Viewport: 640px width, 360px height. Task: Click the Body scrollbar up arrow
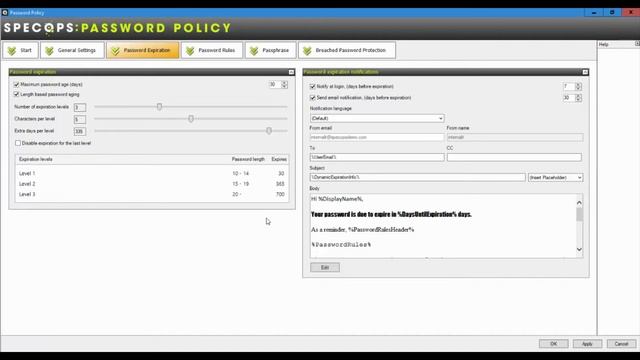click(x=579, y=202)
